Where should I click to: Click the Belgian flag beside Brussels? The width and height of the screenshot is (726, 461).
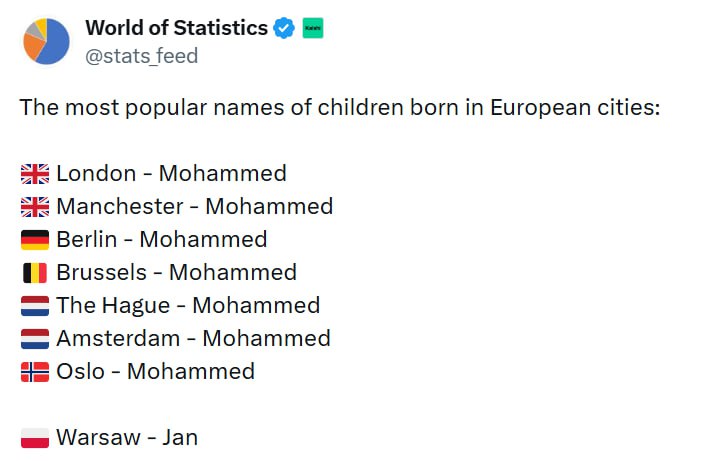coord(34,273)
